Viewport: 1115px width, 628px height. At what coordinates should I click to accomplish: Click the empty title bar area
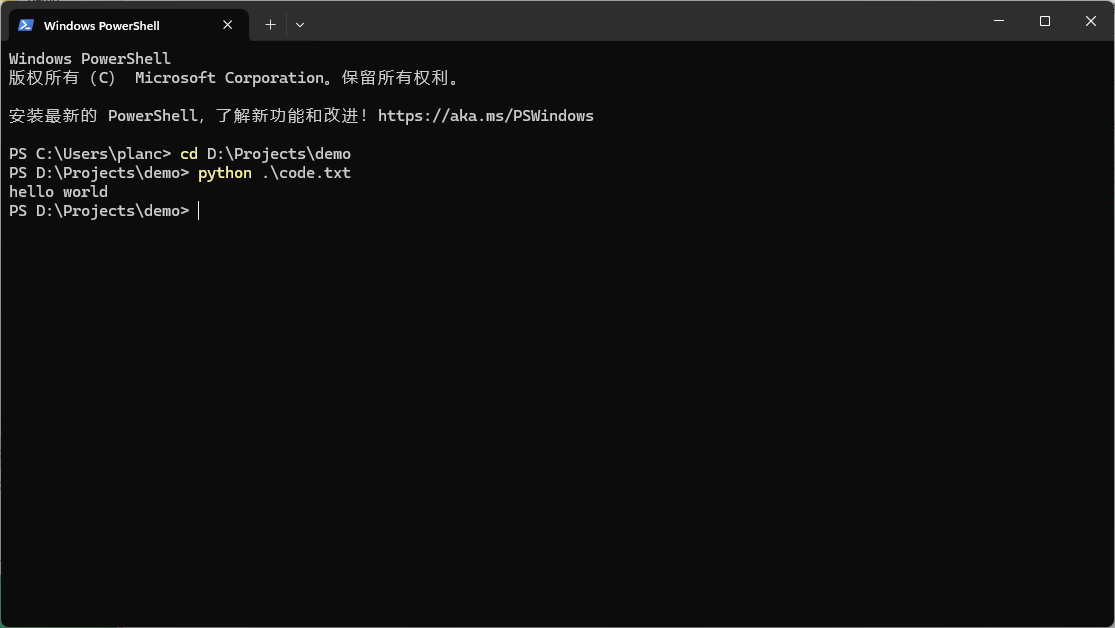pyautogui.click(x=640, y=21)
